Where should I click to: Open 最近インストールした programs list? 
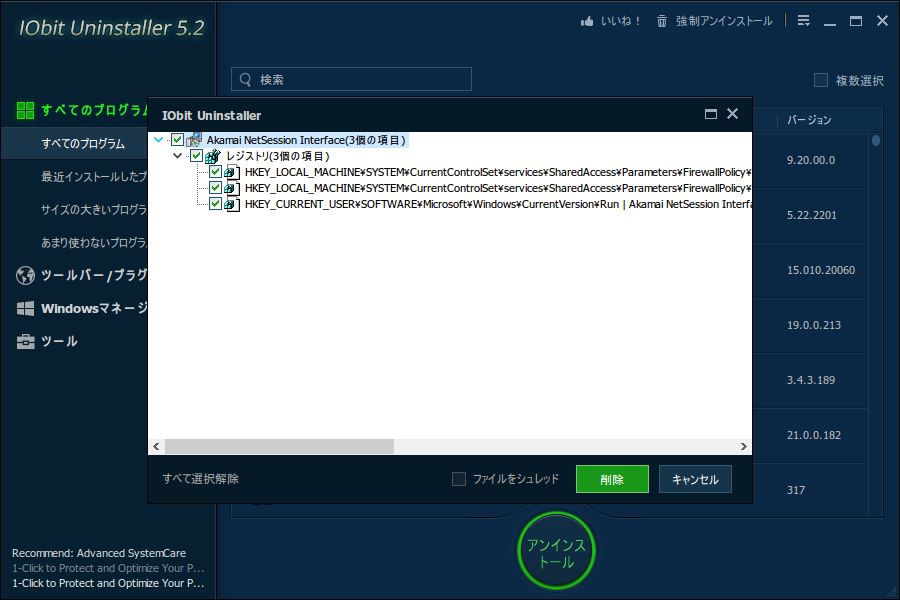[x=94, y=176]
